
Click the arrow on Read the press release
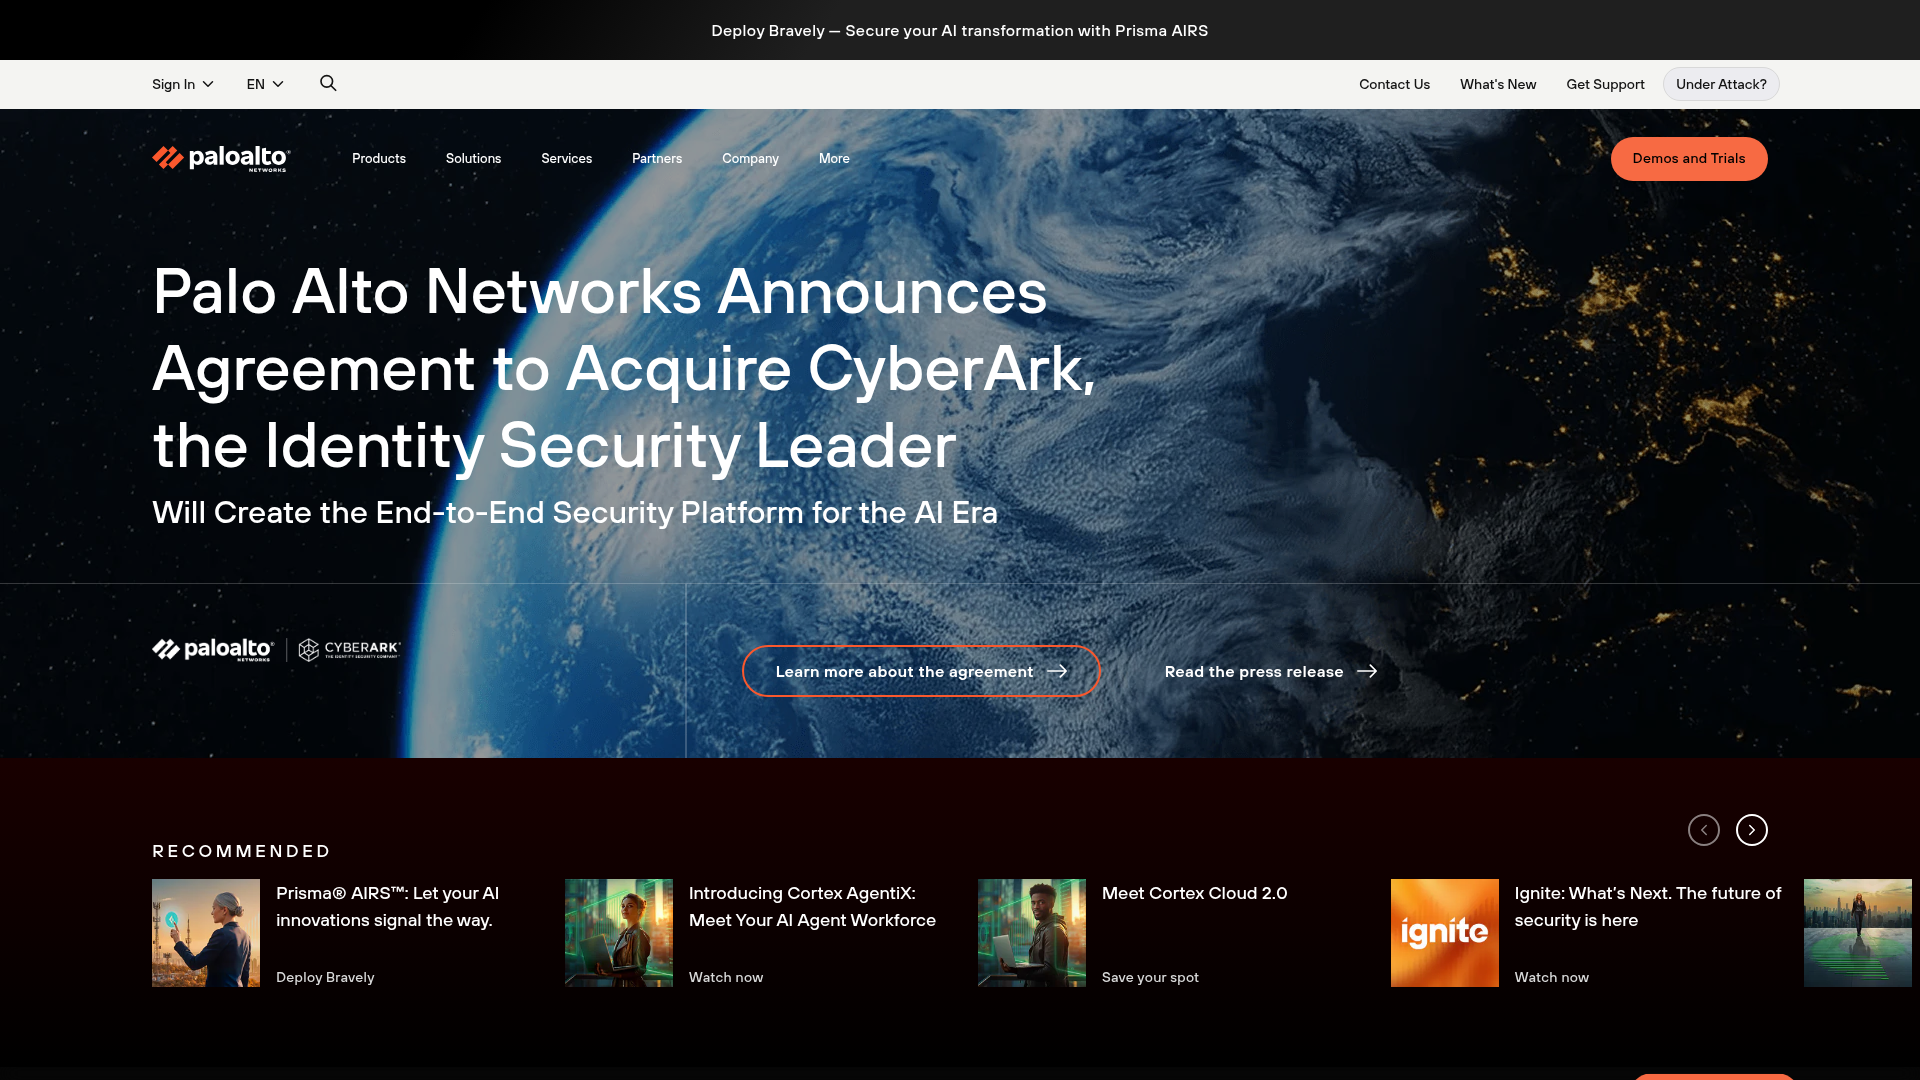tap(1368, 671)
